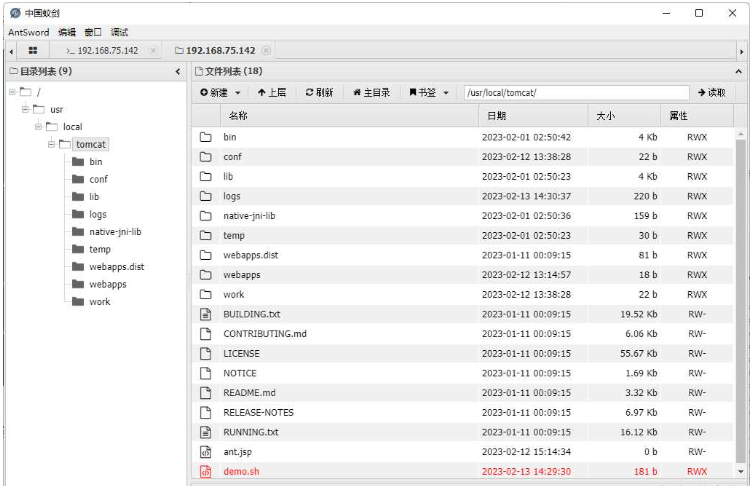The image size is (753, 486).
Task: Click the webapps folder icon in file list
Action: [x=206, y=275]
